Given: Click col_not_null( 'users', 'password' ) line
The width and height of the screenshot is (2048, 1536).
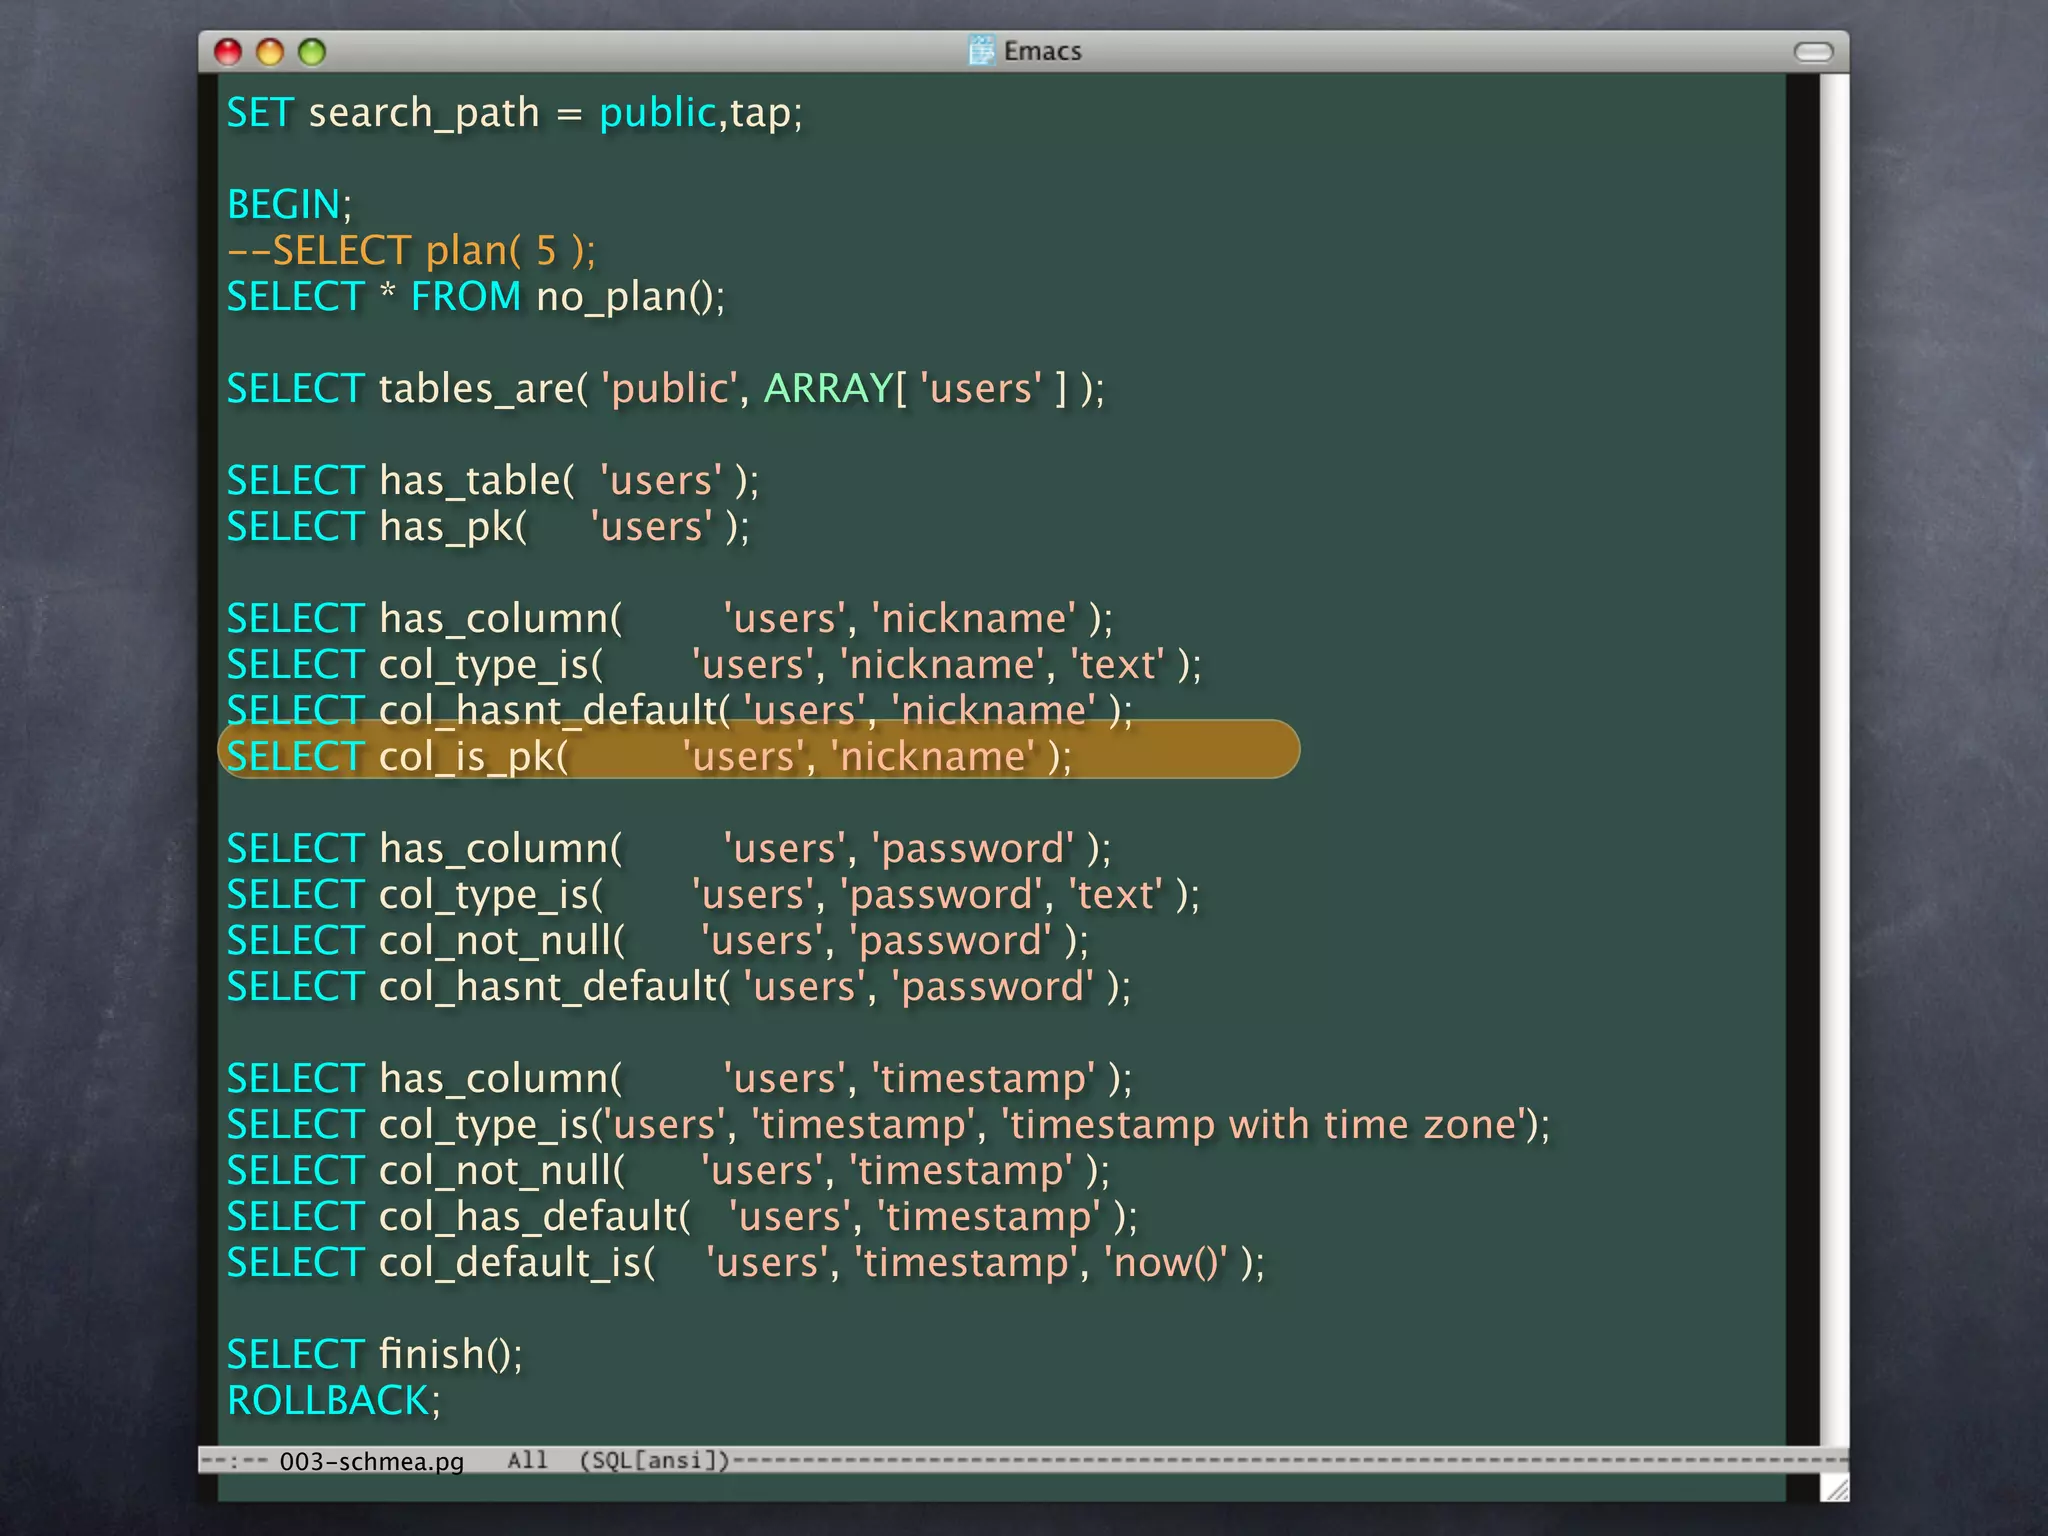Looking at the screenshot, I should (x=657, y=941).
